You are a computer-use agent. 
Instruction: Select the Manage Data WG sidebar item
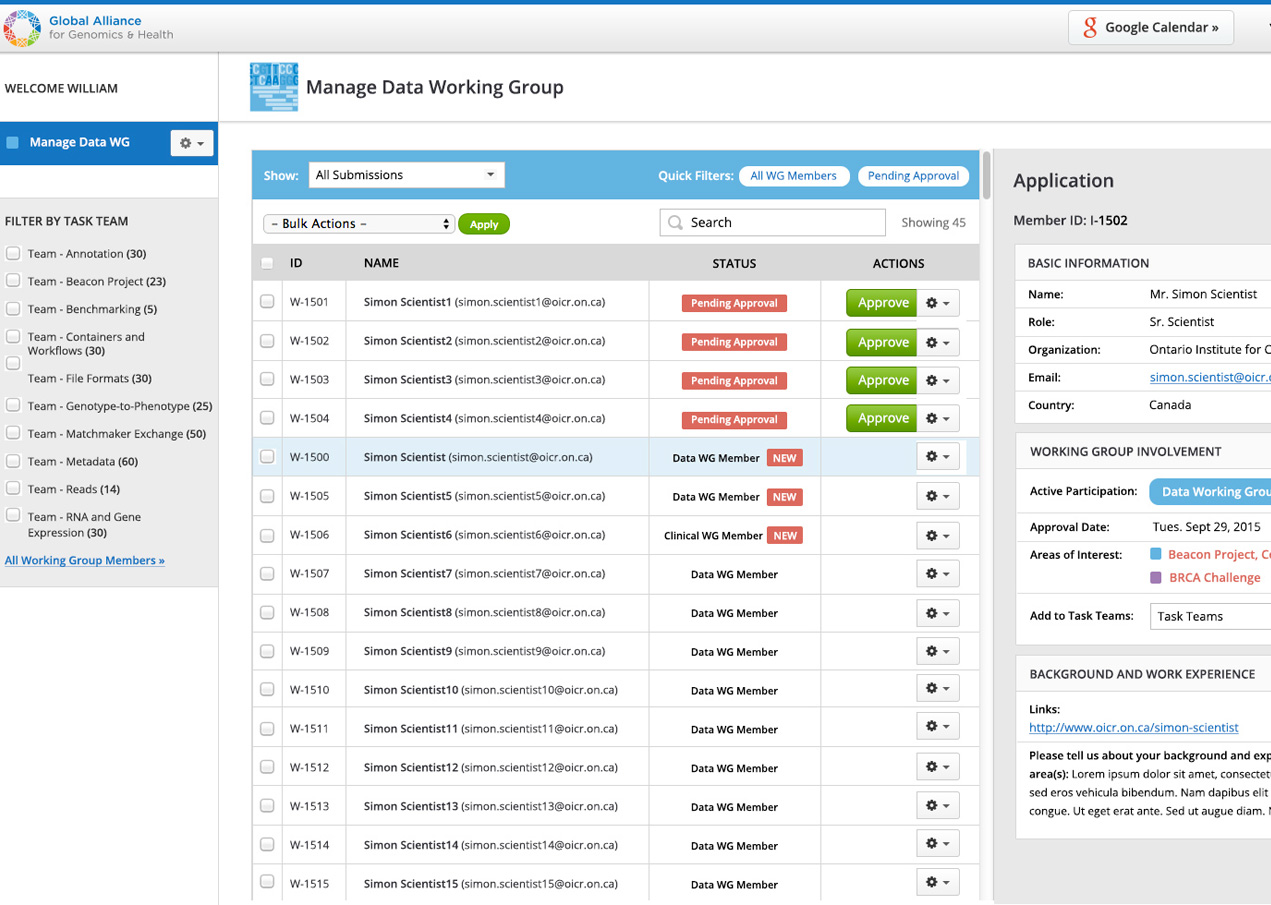(x=80, y=142)
